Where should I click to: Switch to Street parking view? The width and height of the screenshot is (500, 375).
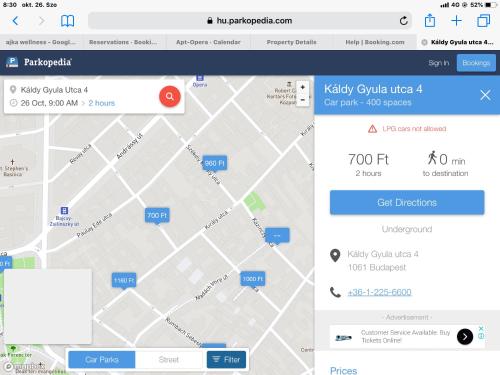[169, 360]
